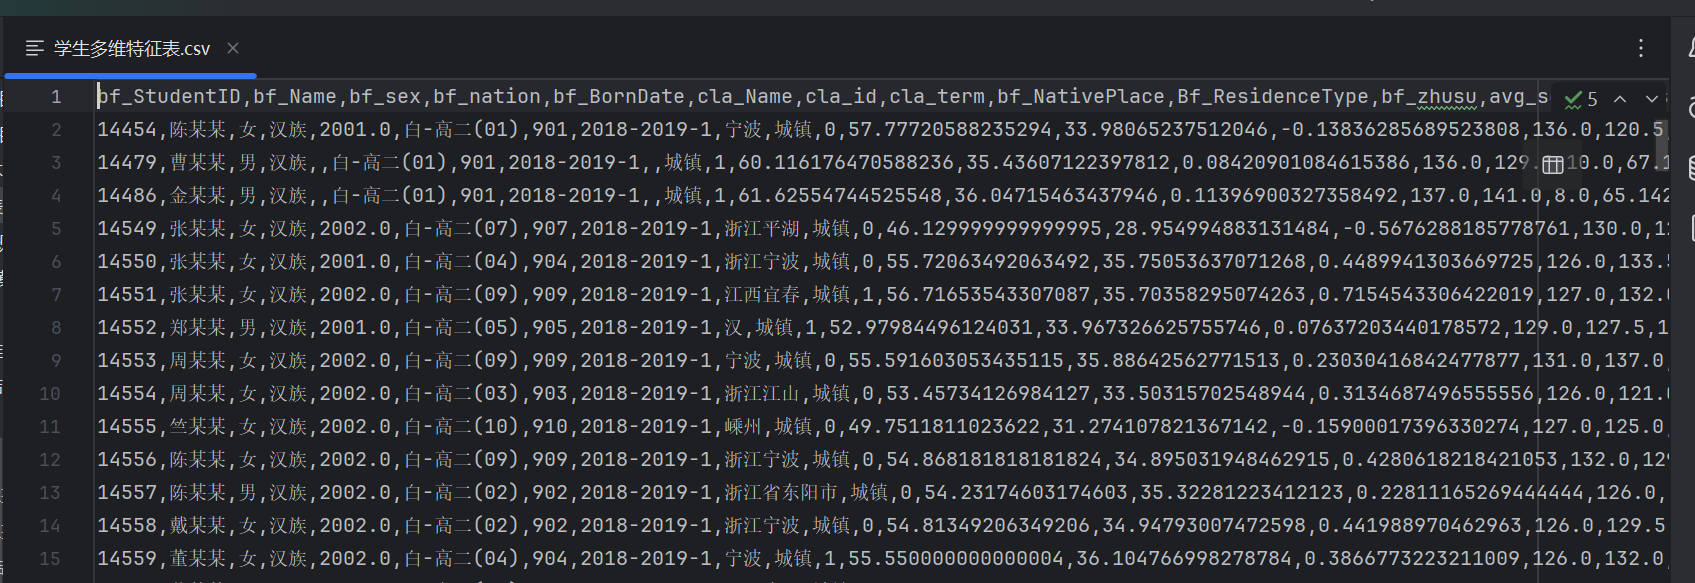Jump to next highlighted problem arrow
Image resolution: width=1695 pixels, height=583 pixels.
pos(1651,98)
